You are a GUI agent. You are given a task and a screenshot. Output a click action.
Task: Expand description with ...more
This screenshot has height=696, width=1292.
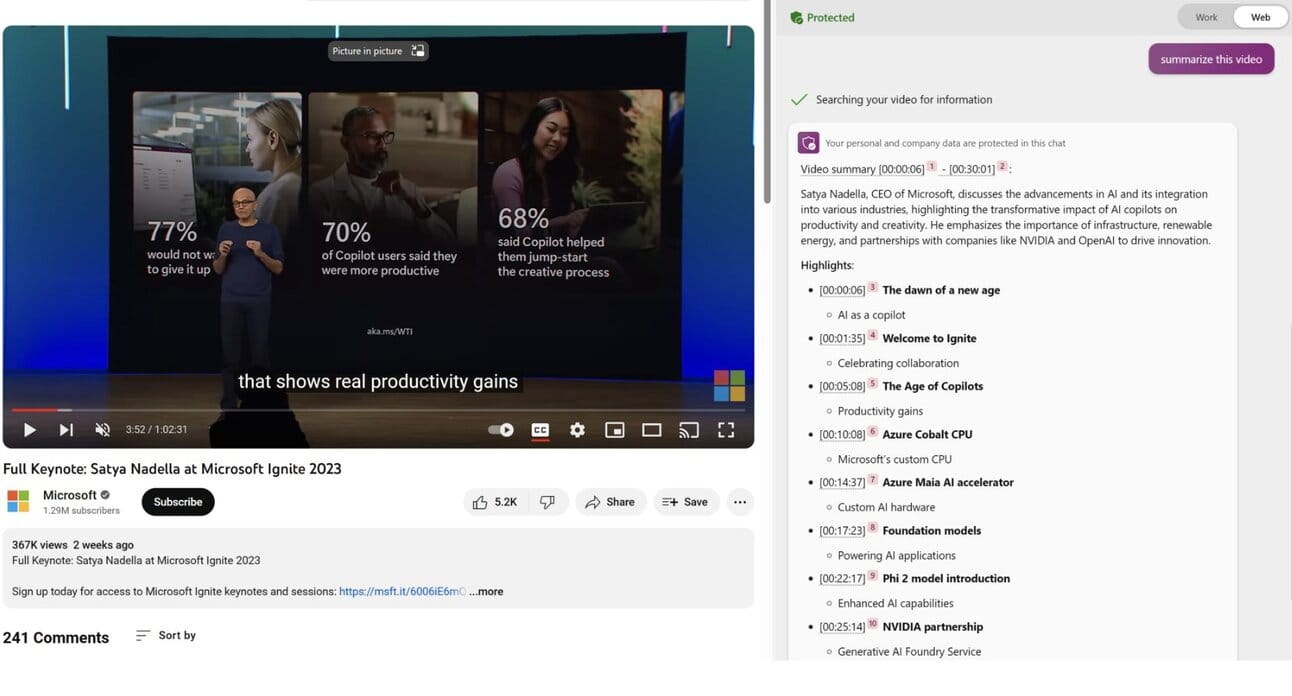click(487, 592)
